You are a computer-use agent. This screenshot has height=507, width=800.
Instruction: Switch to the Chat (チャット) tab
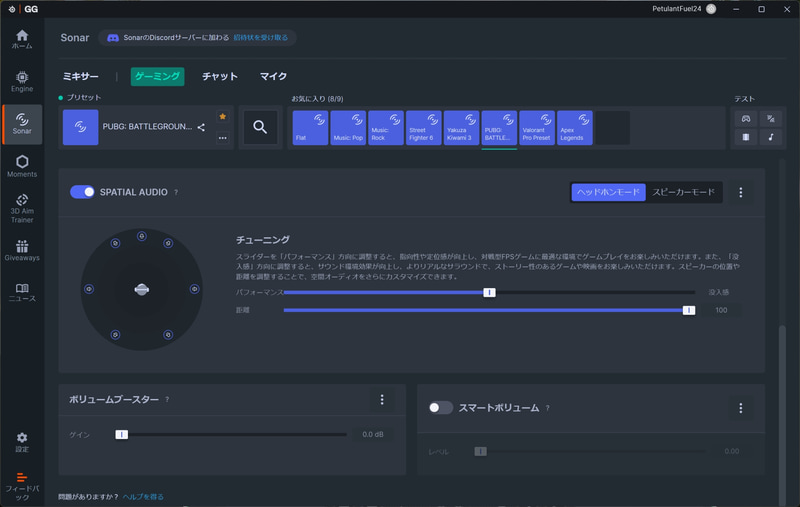click(220, 77)
